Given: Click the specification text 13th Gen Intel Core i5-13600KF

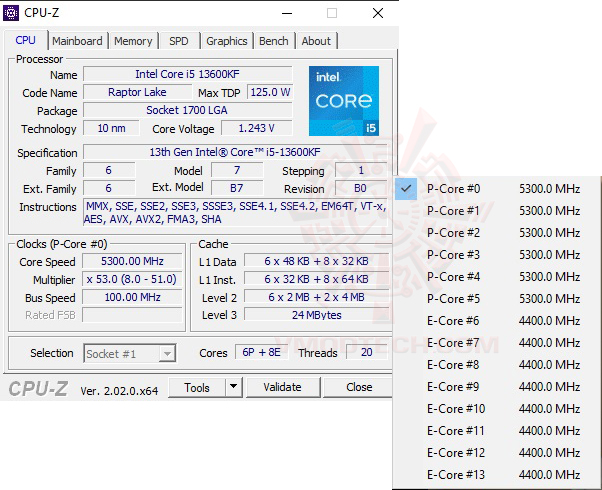Looking at the screenshot, I should click(235, 152).
